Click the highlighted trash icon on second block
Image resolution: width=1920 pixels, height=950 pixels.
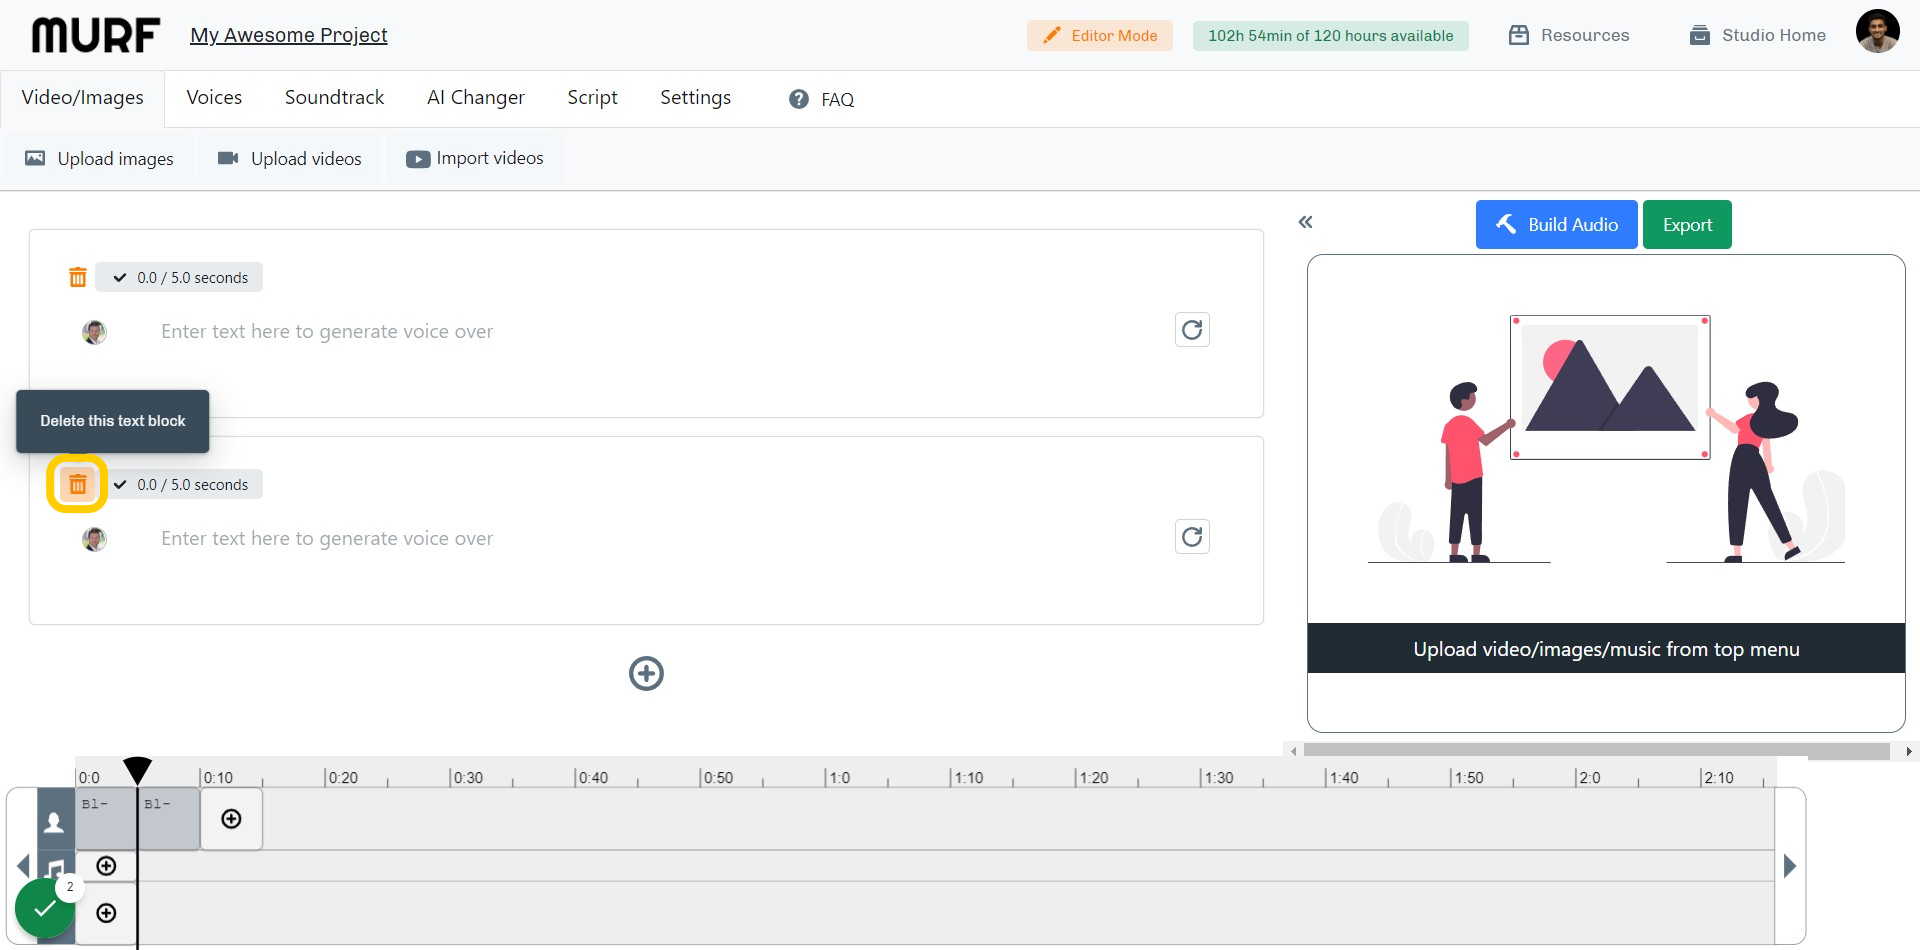click(77, 485)
